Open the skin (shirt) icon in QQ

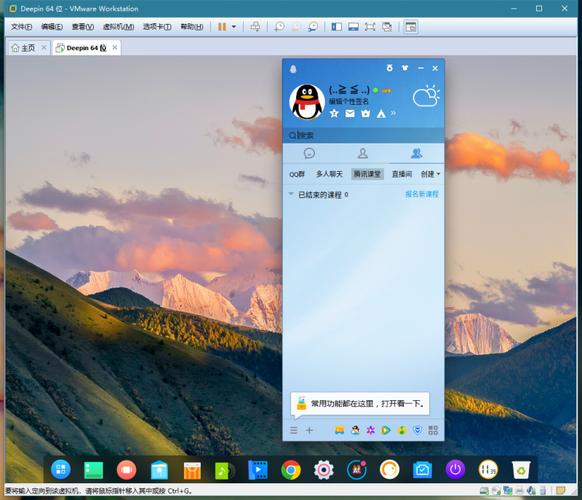[405, 68]
